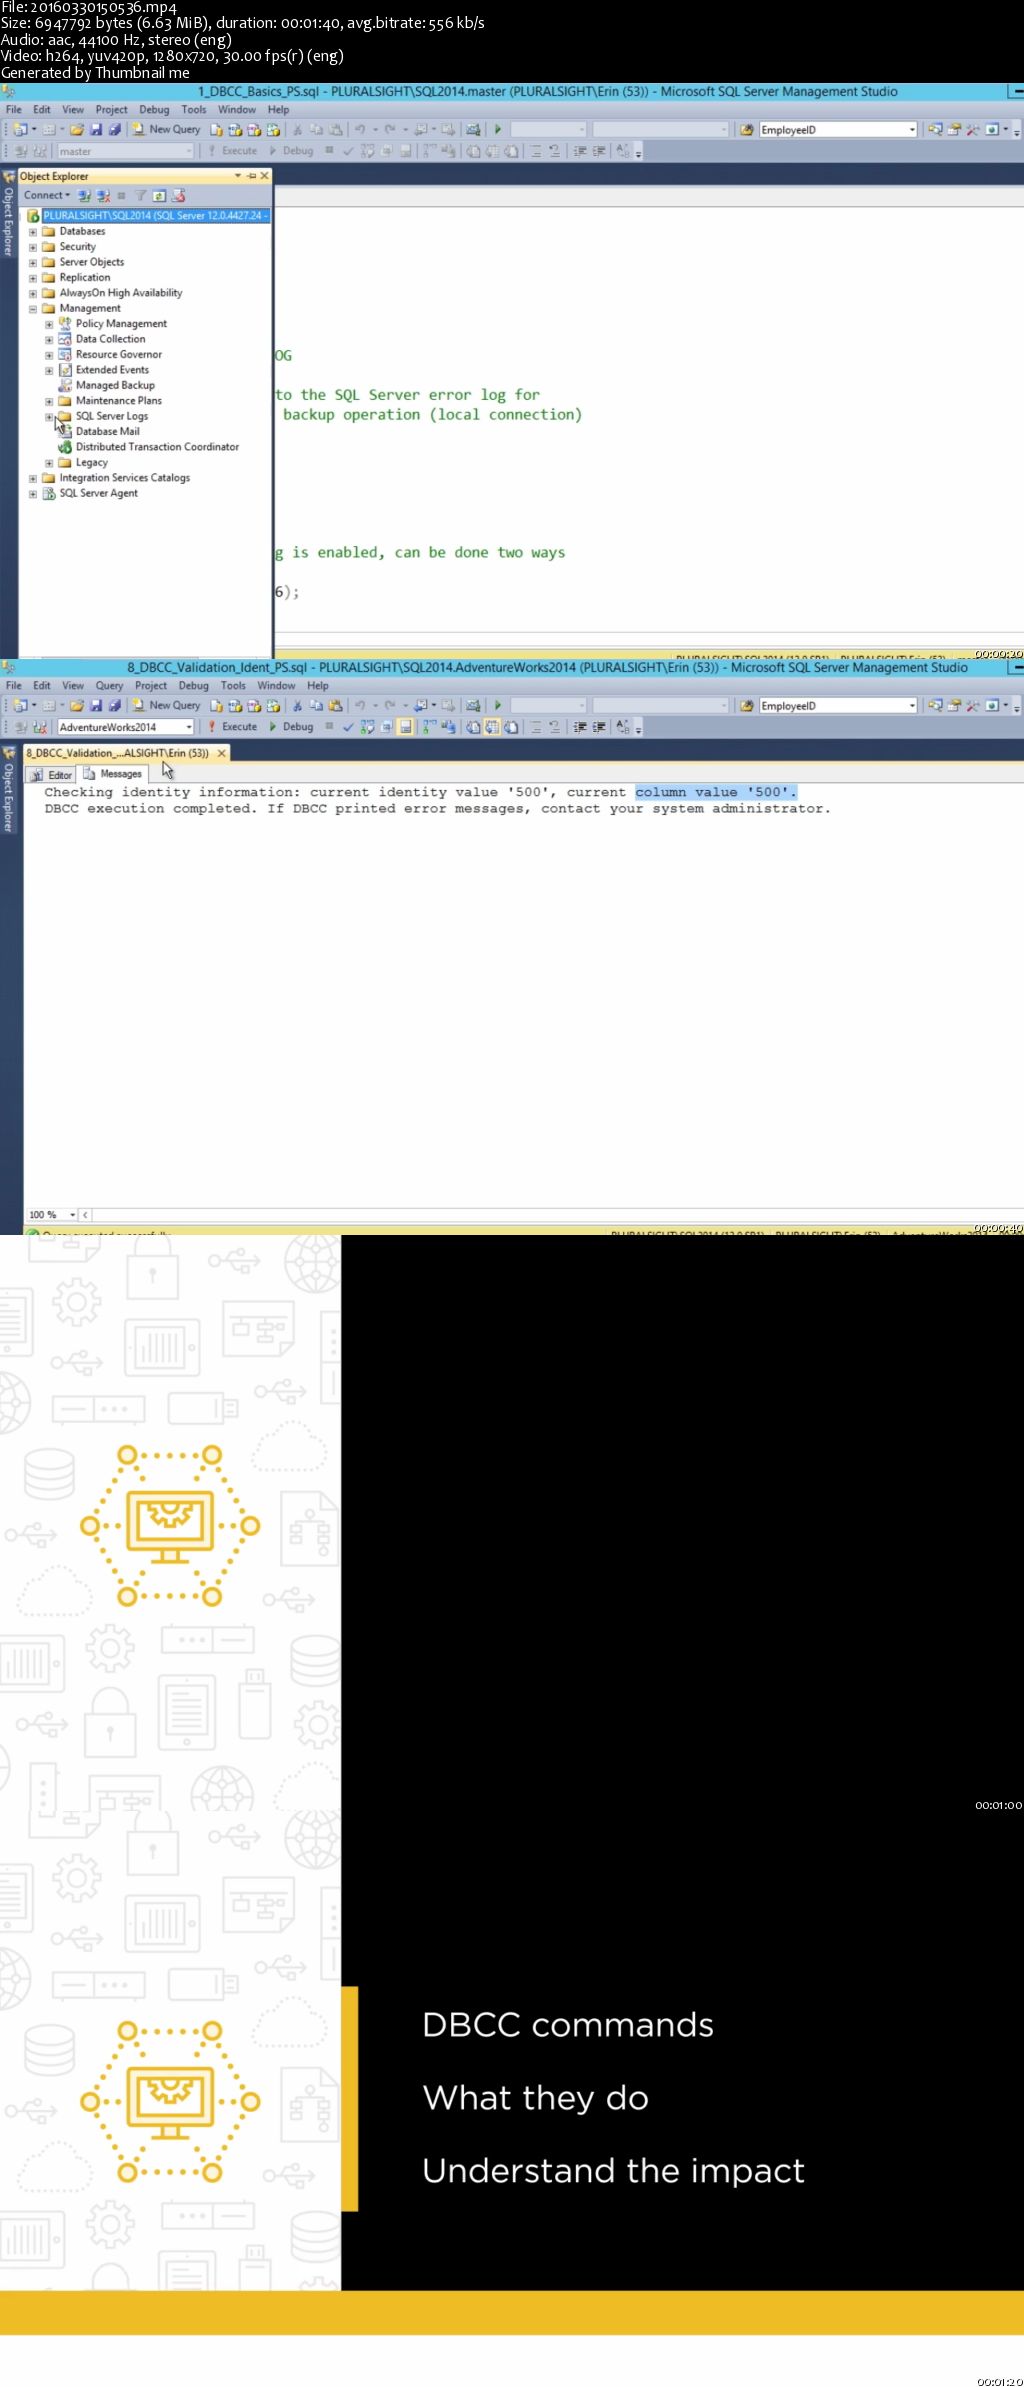Click the Open File icon in the DBCC_Validation window
1024x2387 pixels.
click(77, 706)
